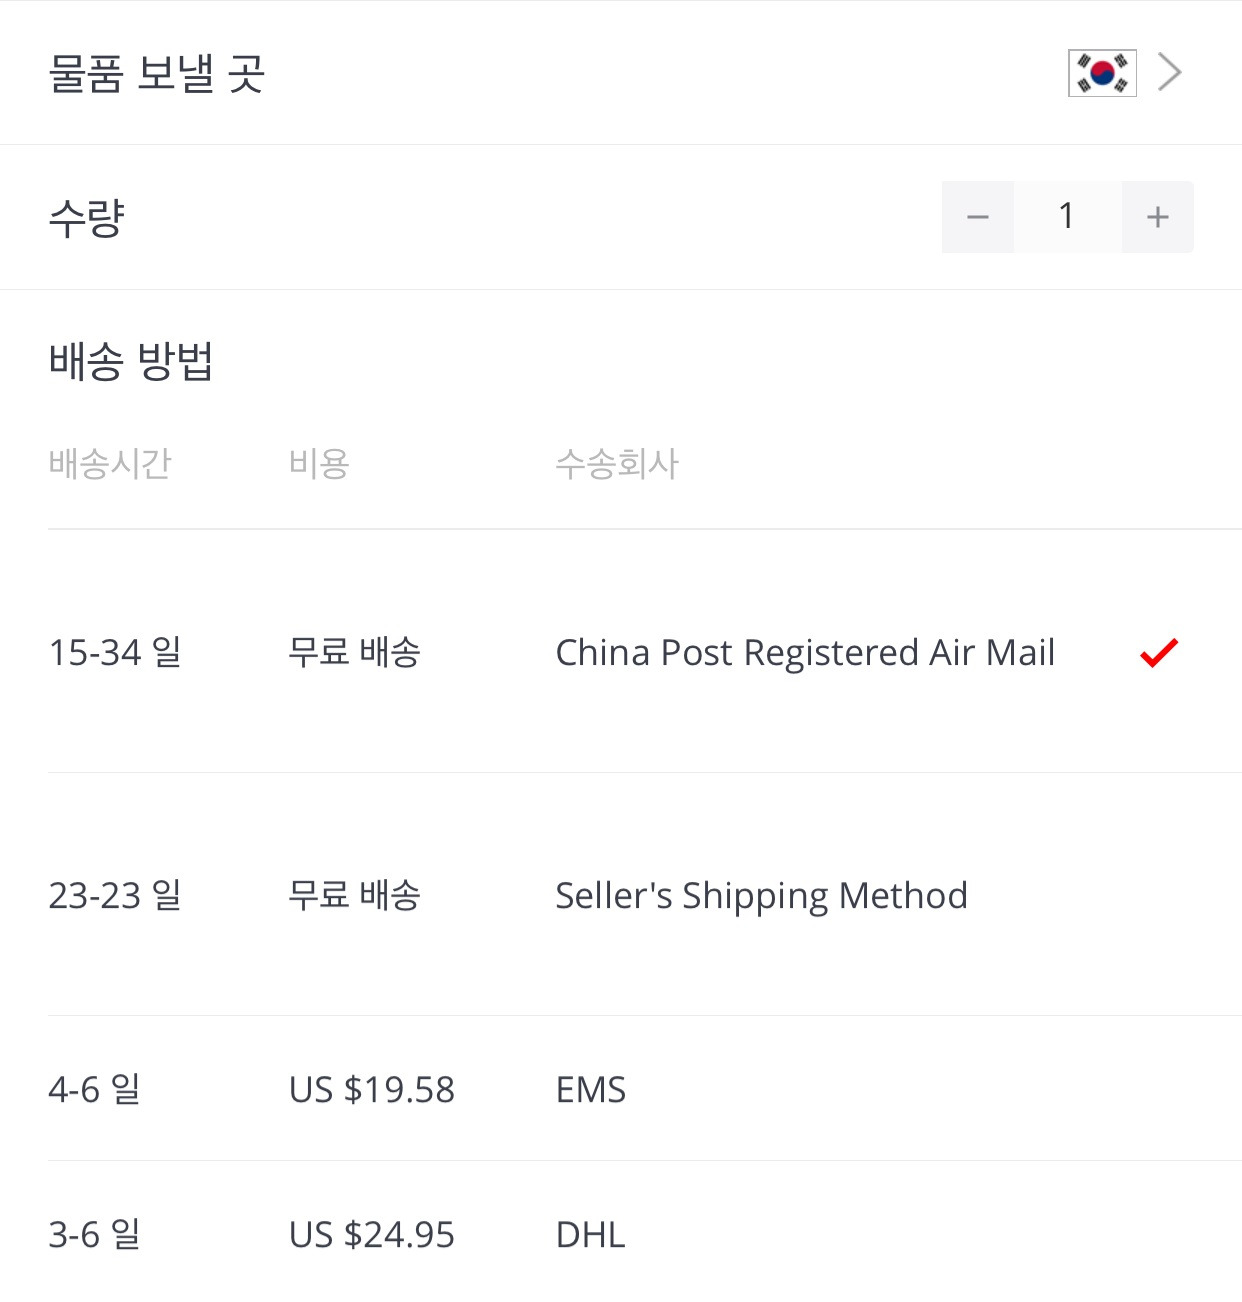This screenshot has width=1242, height=1302.
Task: Open the 물품 보낼 곳 destination row
Action: click(621, 73)
